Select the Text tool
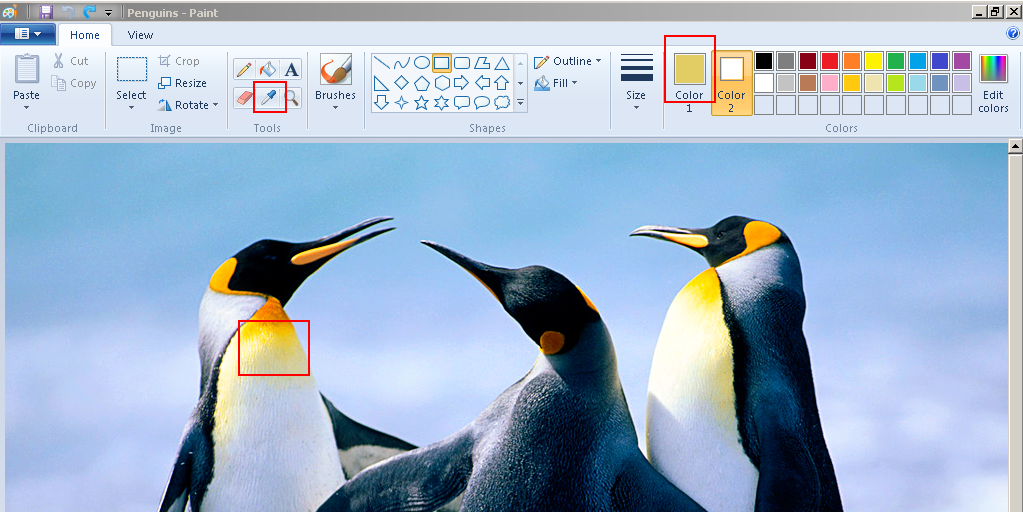This screenshot has height=512, width=1023. [x=292, y=69]
